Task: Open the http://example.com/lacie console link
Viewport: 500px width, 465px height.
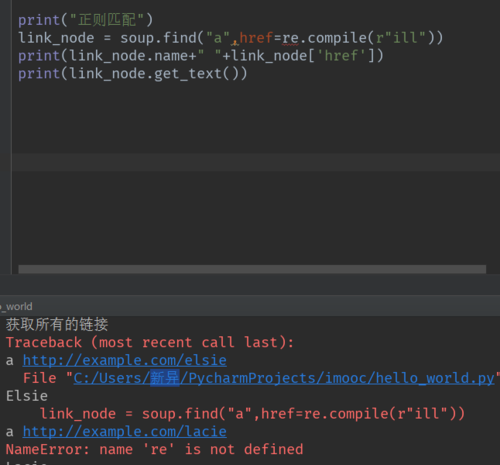Action: [x=125, y=432]
